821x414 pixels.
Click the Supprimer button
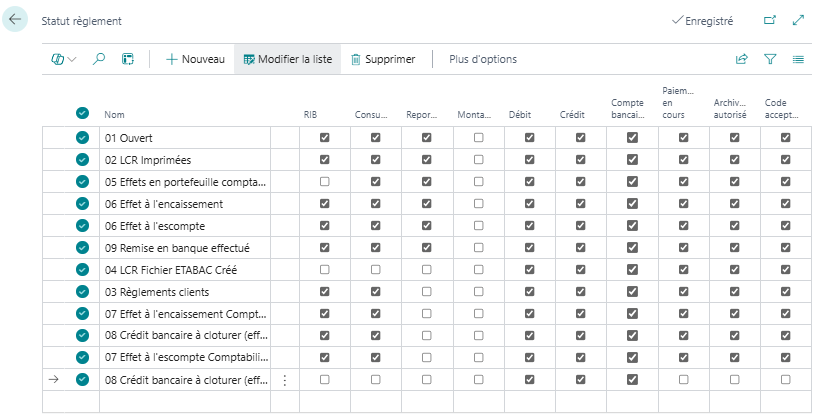381,59
